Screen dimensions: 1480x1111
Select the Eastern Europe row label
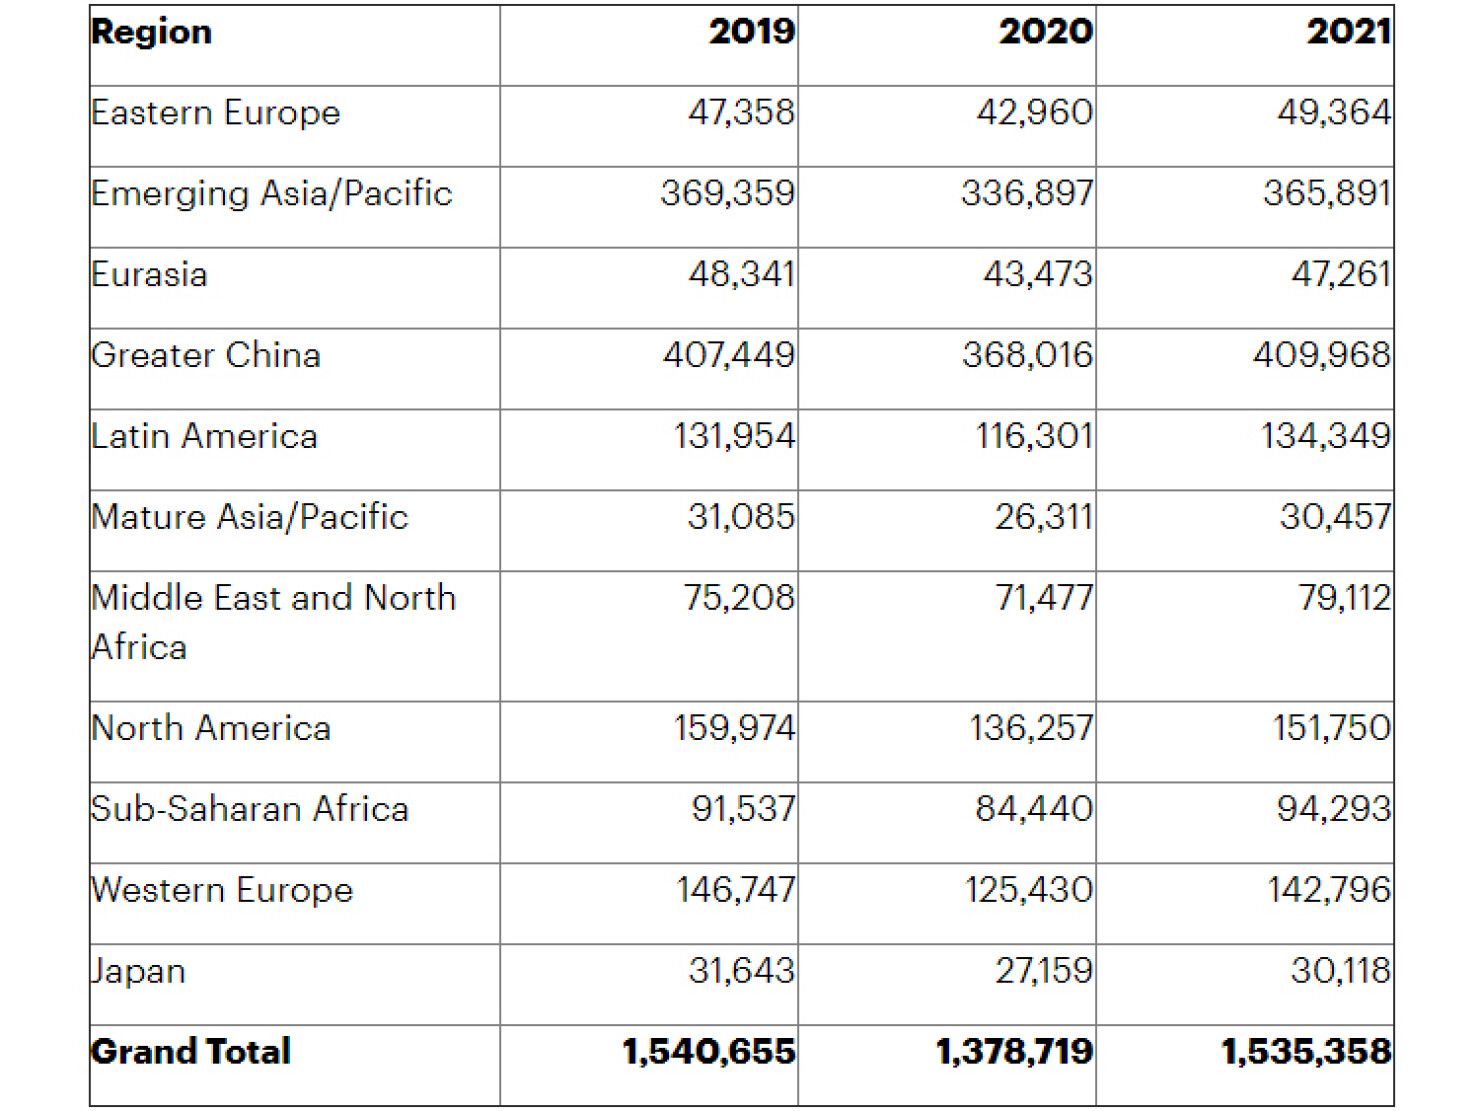[216, 113]
